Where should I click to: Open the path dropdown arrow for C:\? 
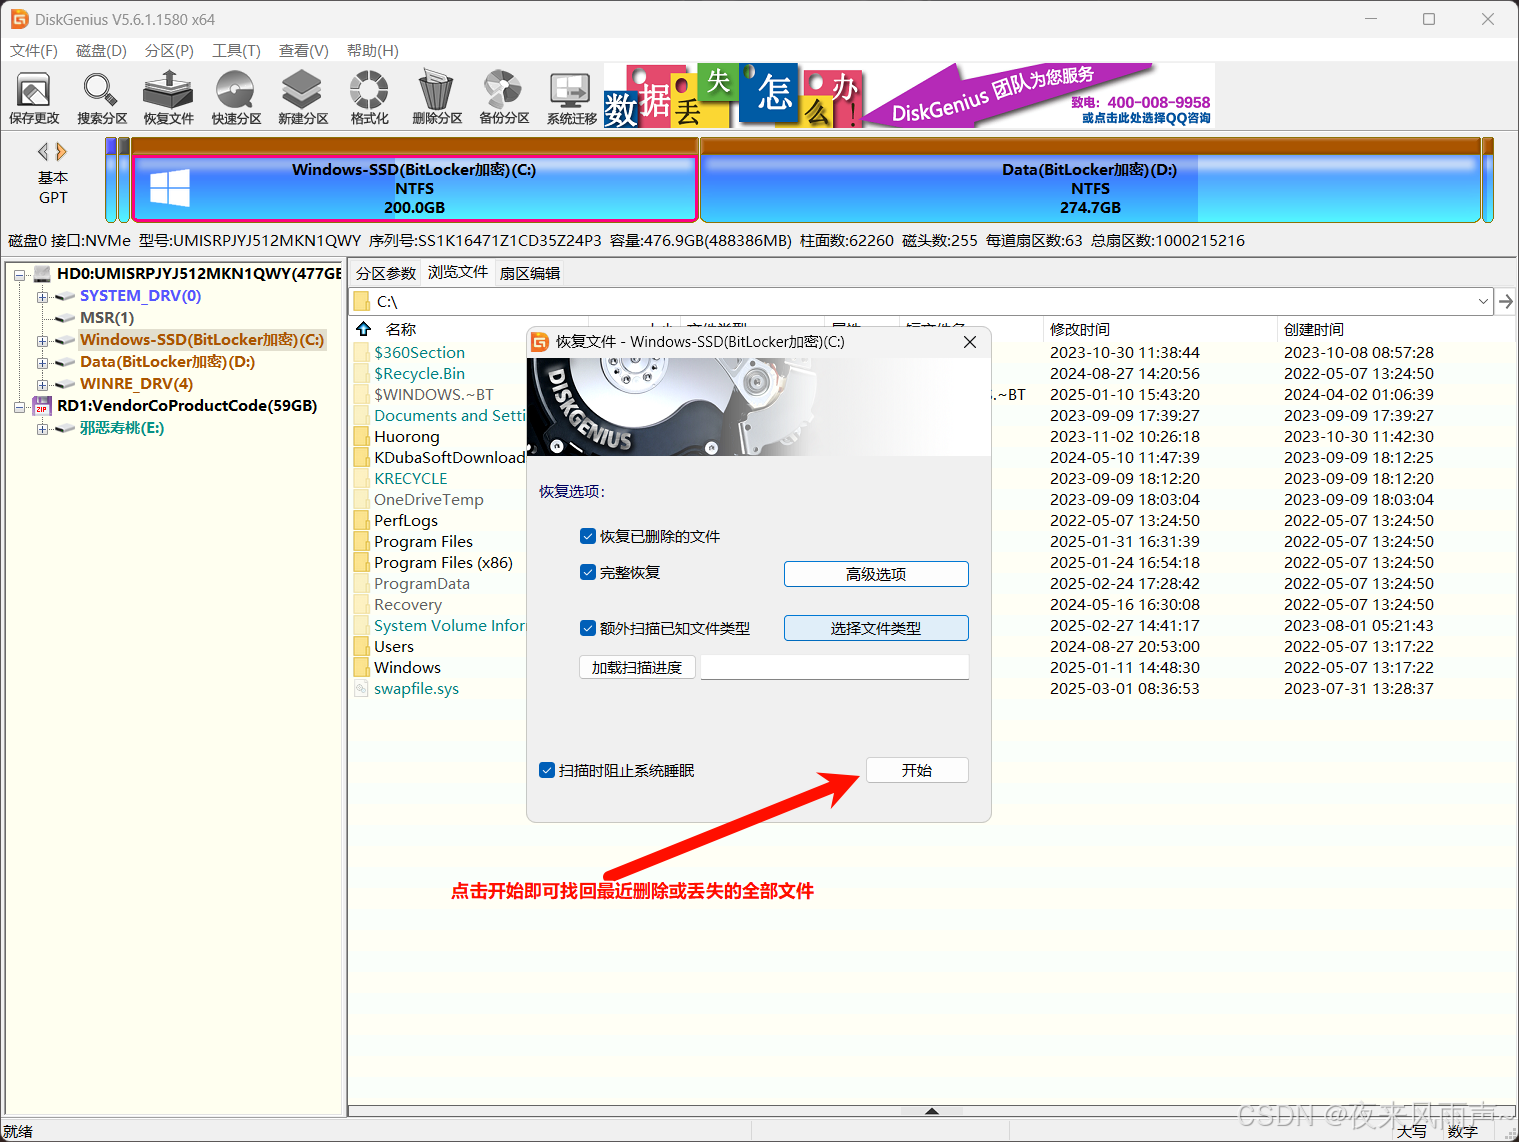[1482, 301]
